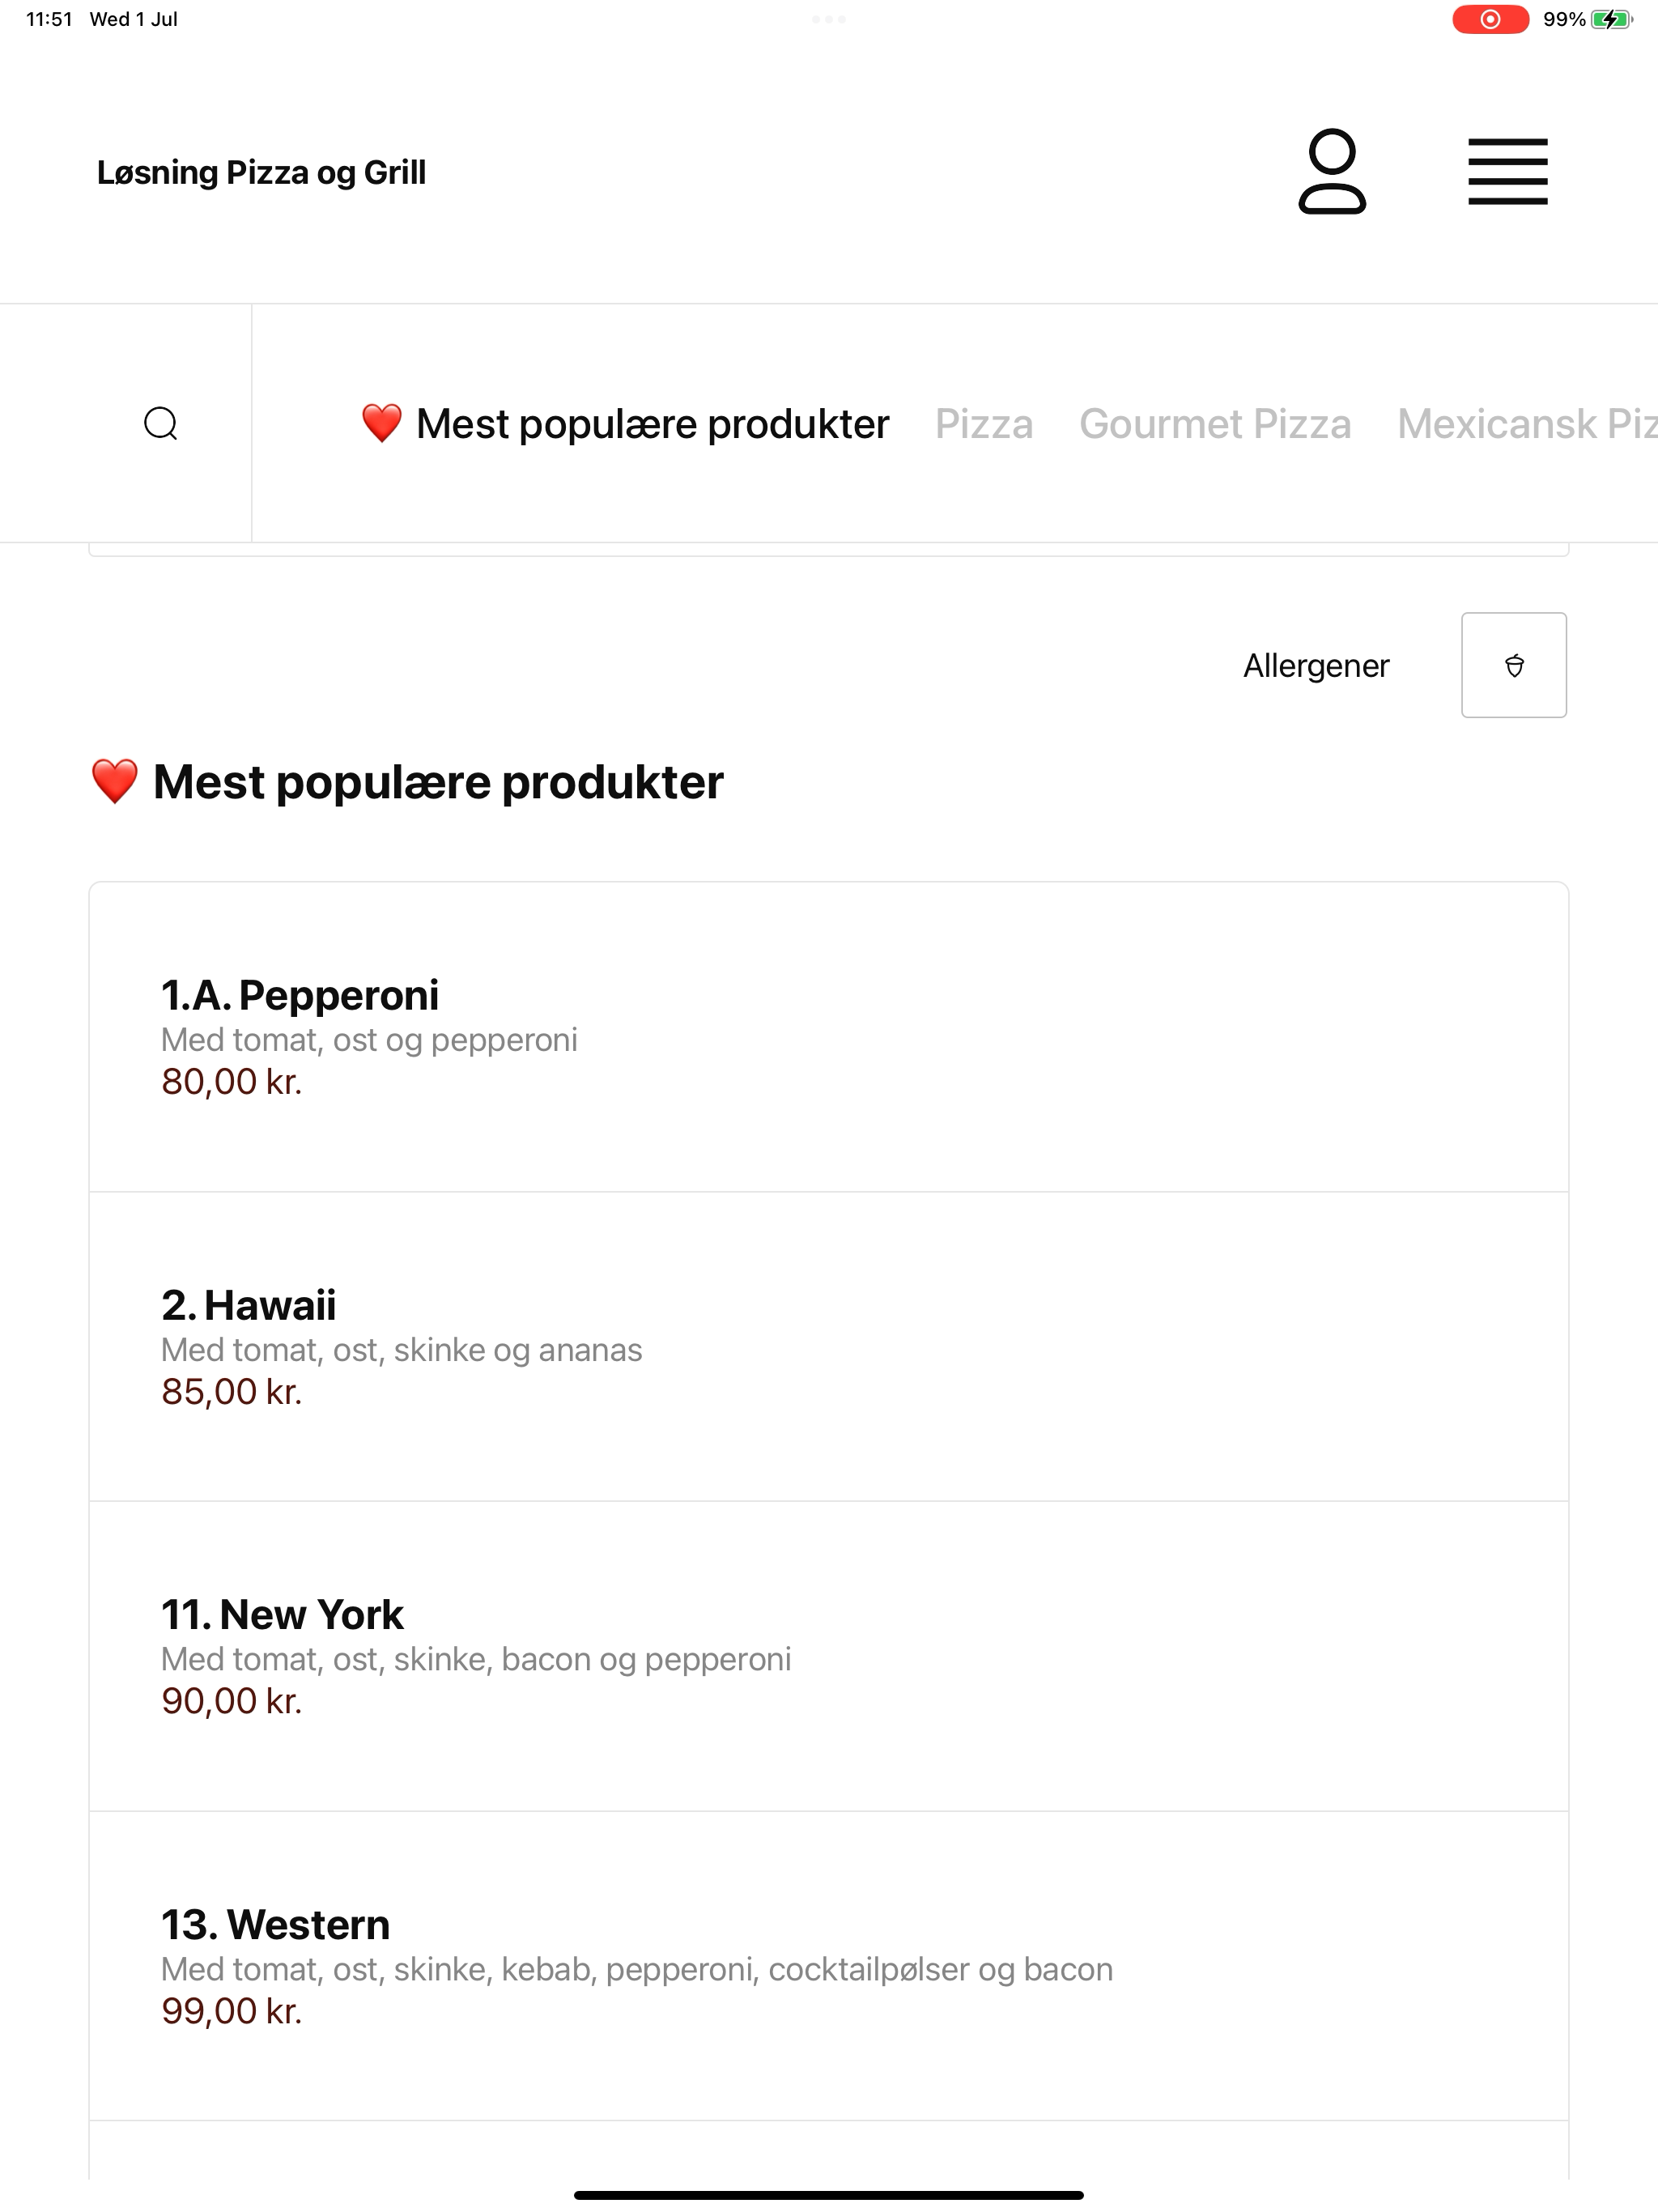
Task: Tap the screen recording indicator
Action: [1489, 19]
